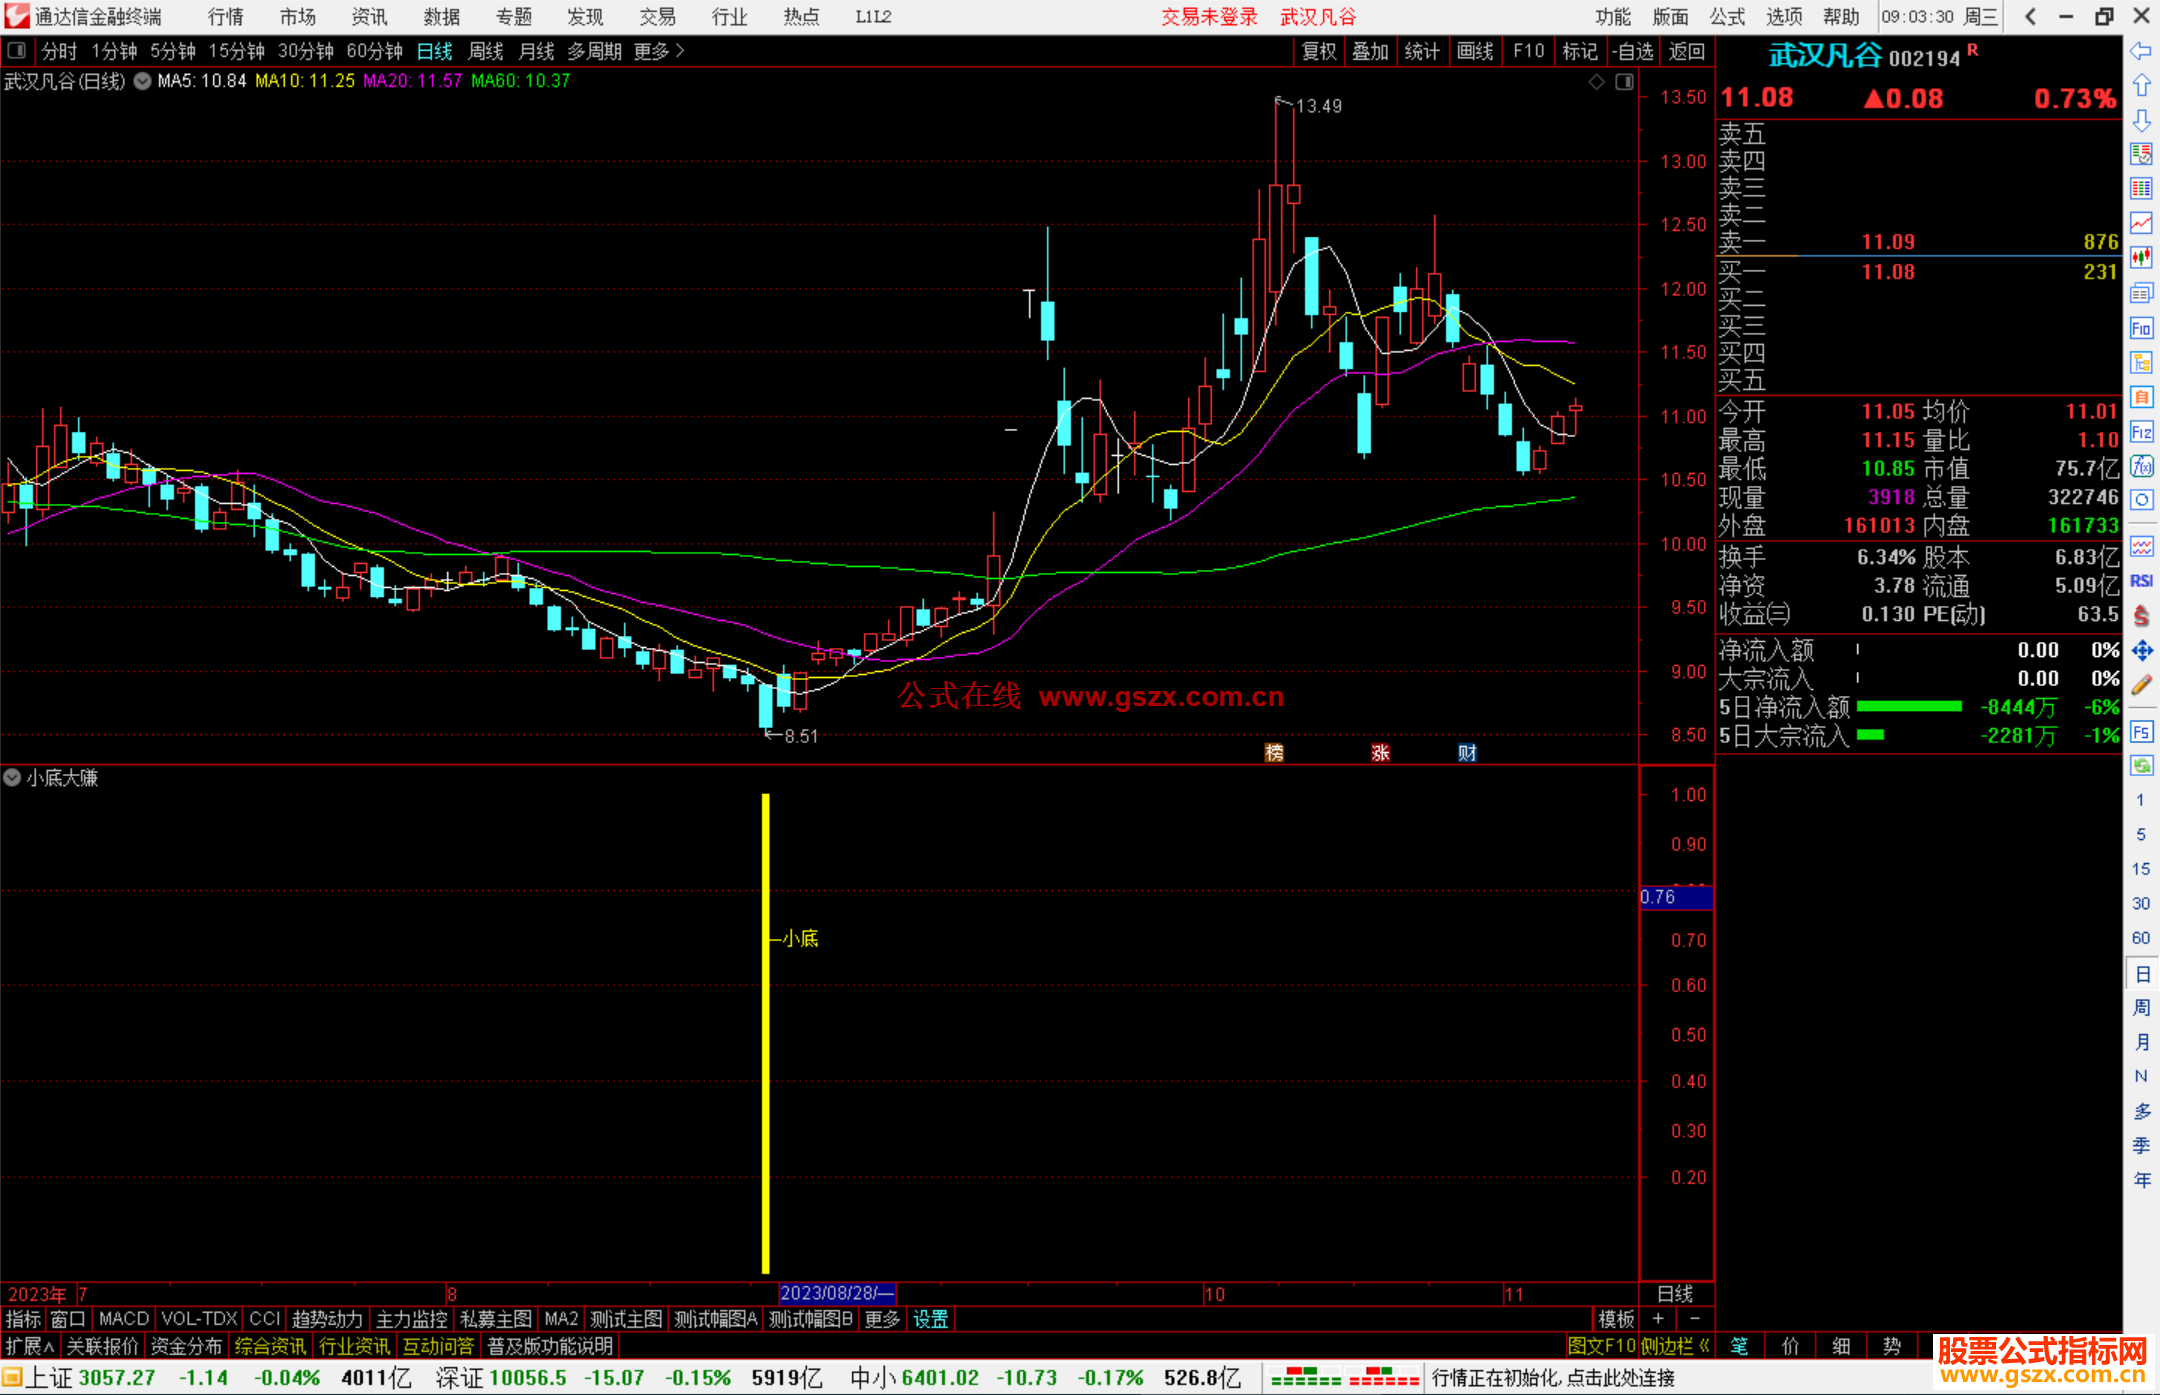Switch to the 周线 period tab
The width and height of the screenshot is (2160, 1395).
click(486, 51)
